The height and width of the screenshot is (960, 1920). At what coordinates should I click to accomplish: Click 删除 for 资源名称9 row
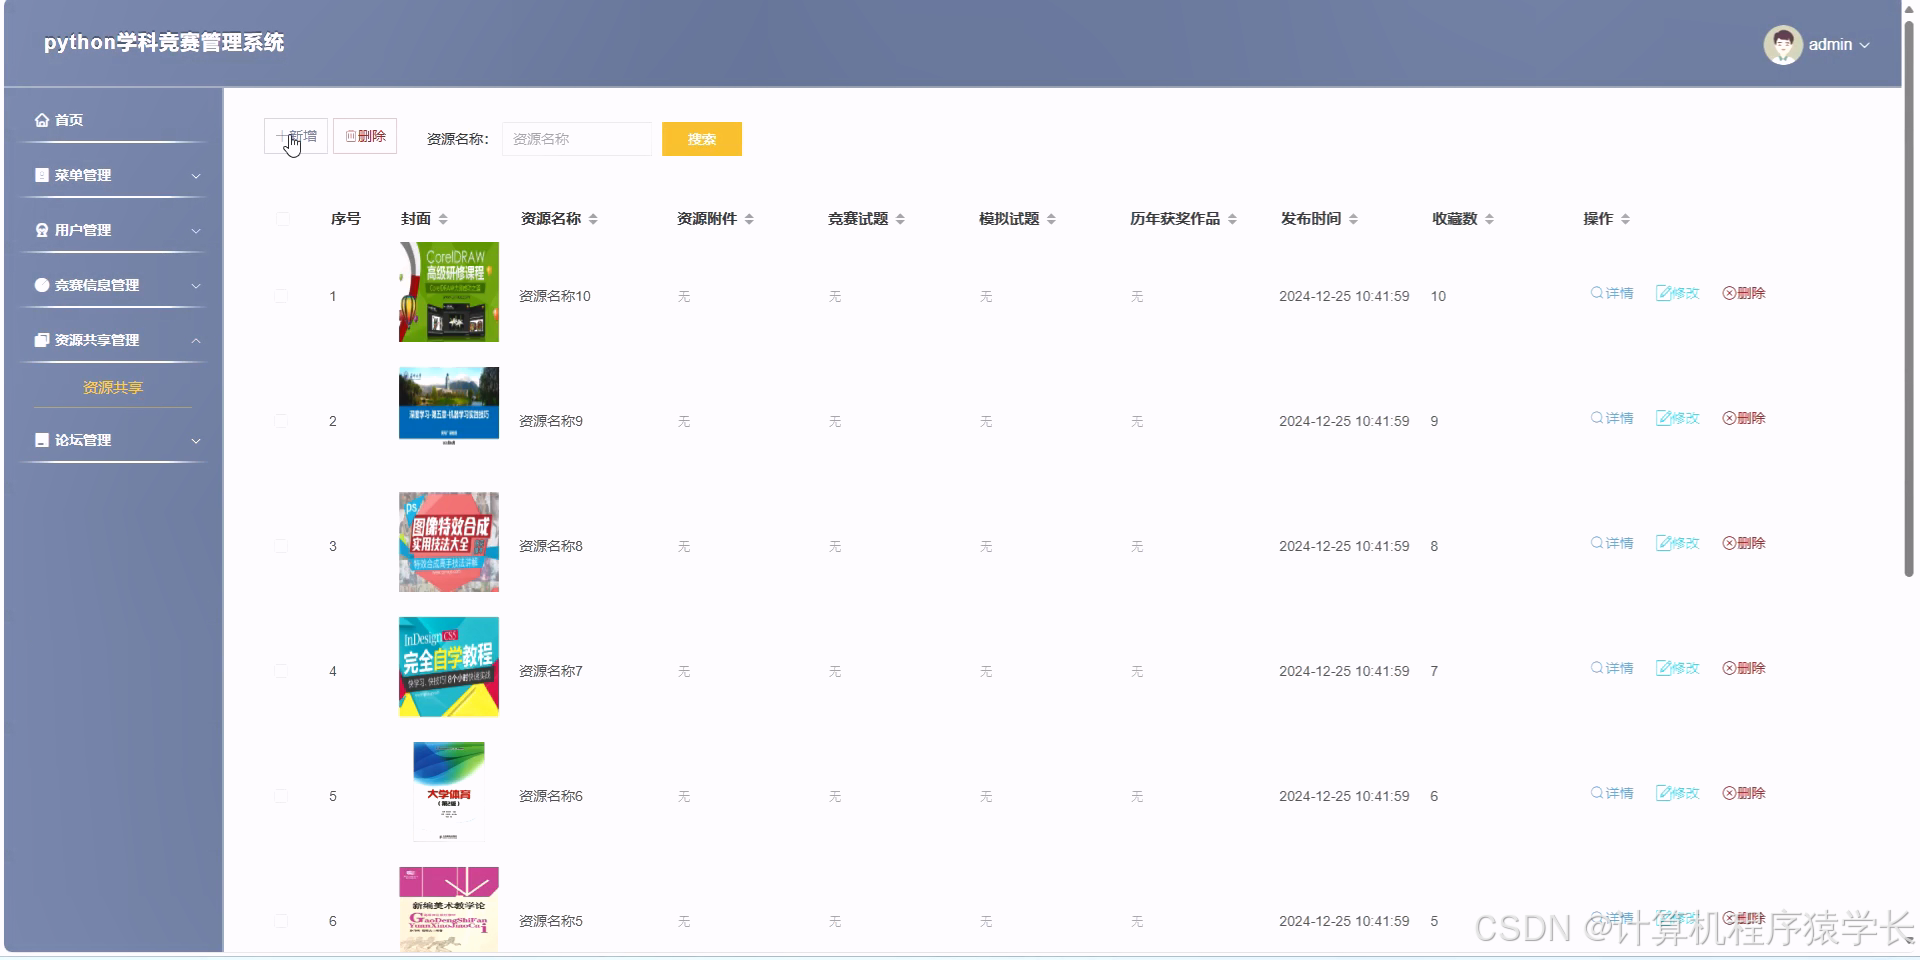tap(1744, 418)
